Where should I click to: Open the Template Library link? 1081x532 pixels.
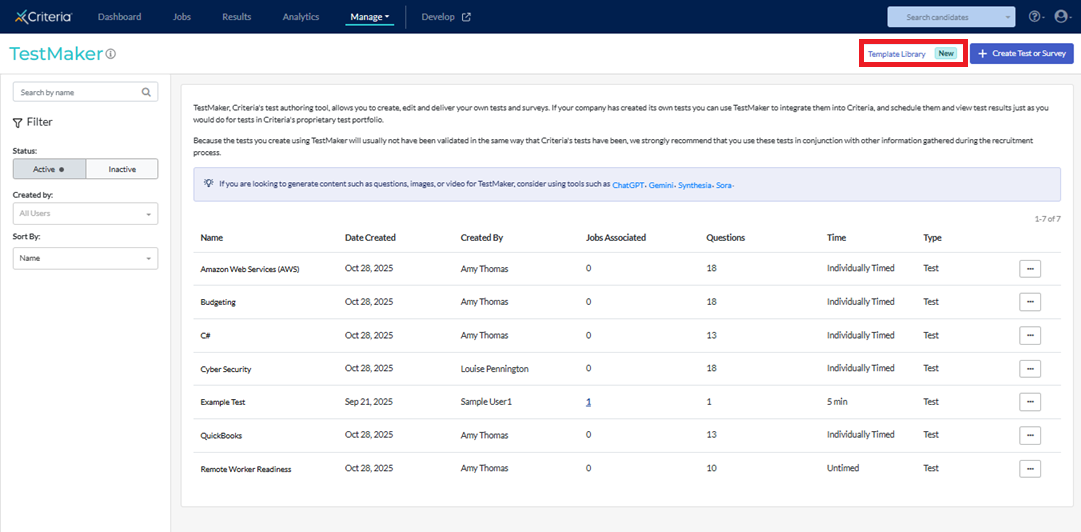pos(897,54)
